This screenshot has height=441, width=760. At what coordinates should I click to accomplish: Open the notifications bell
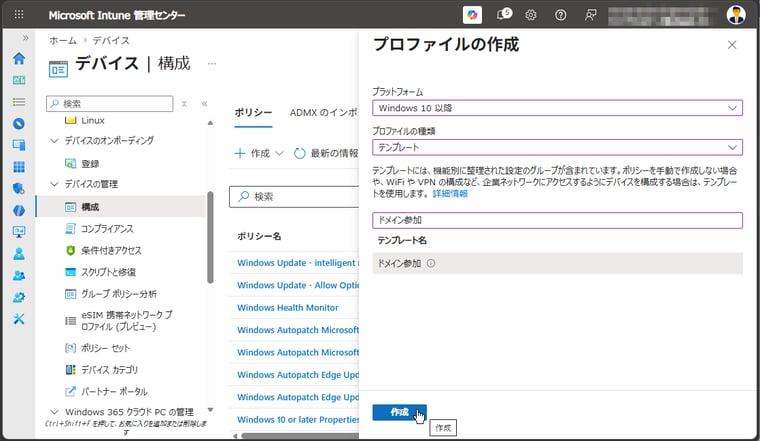(503, 15)
